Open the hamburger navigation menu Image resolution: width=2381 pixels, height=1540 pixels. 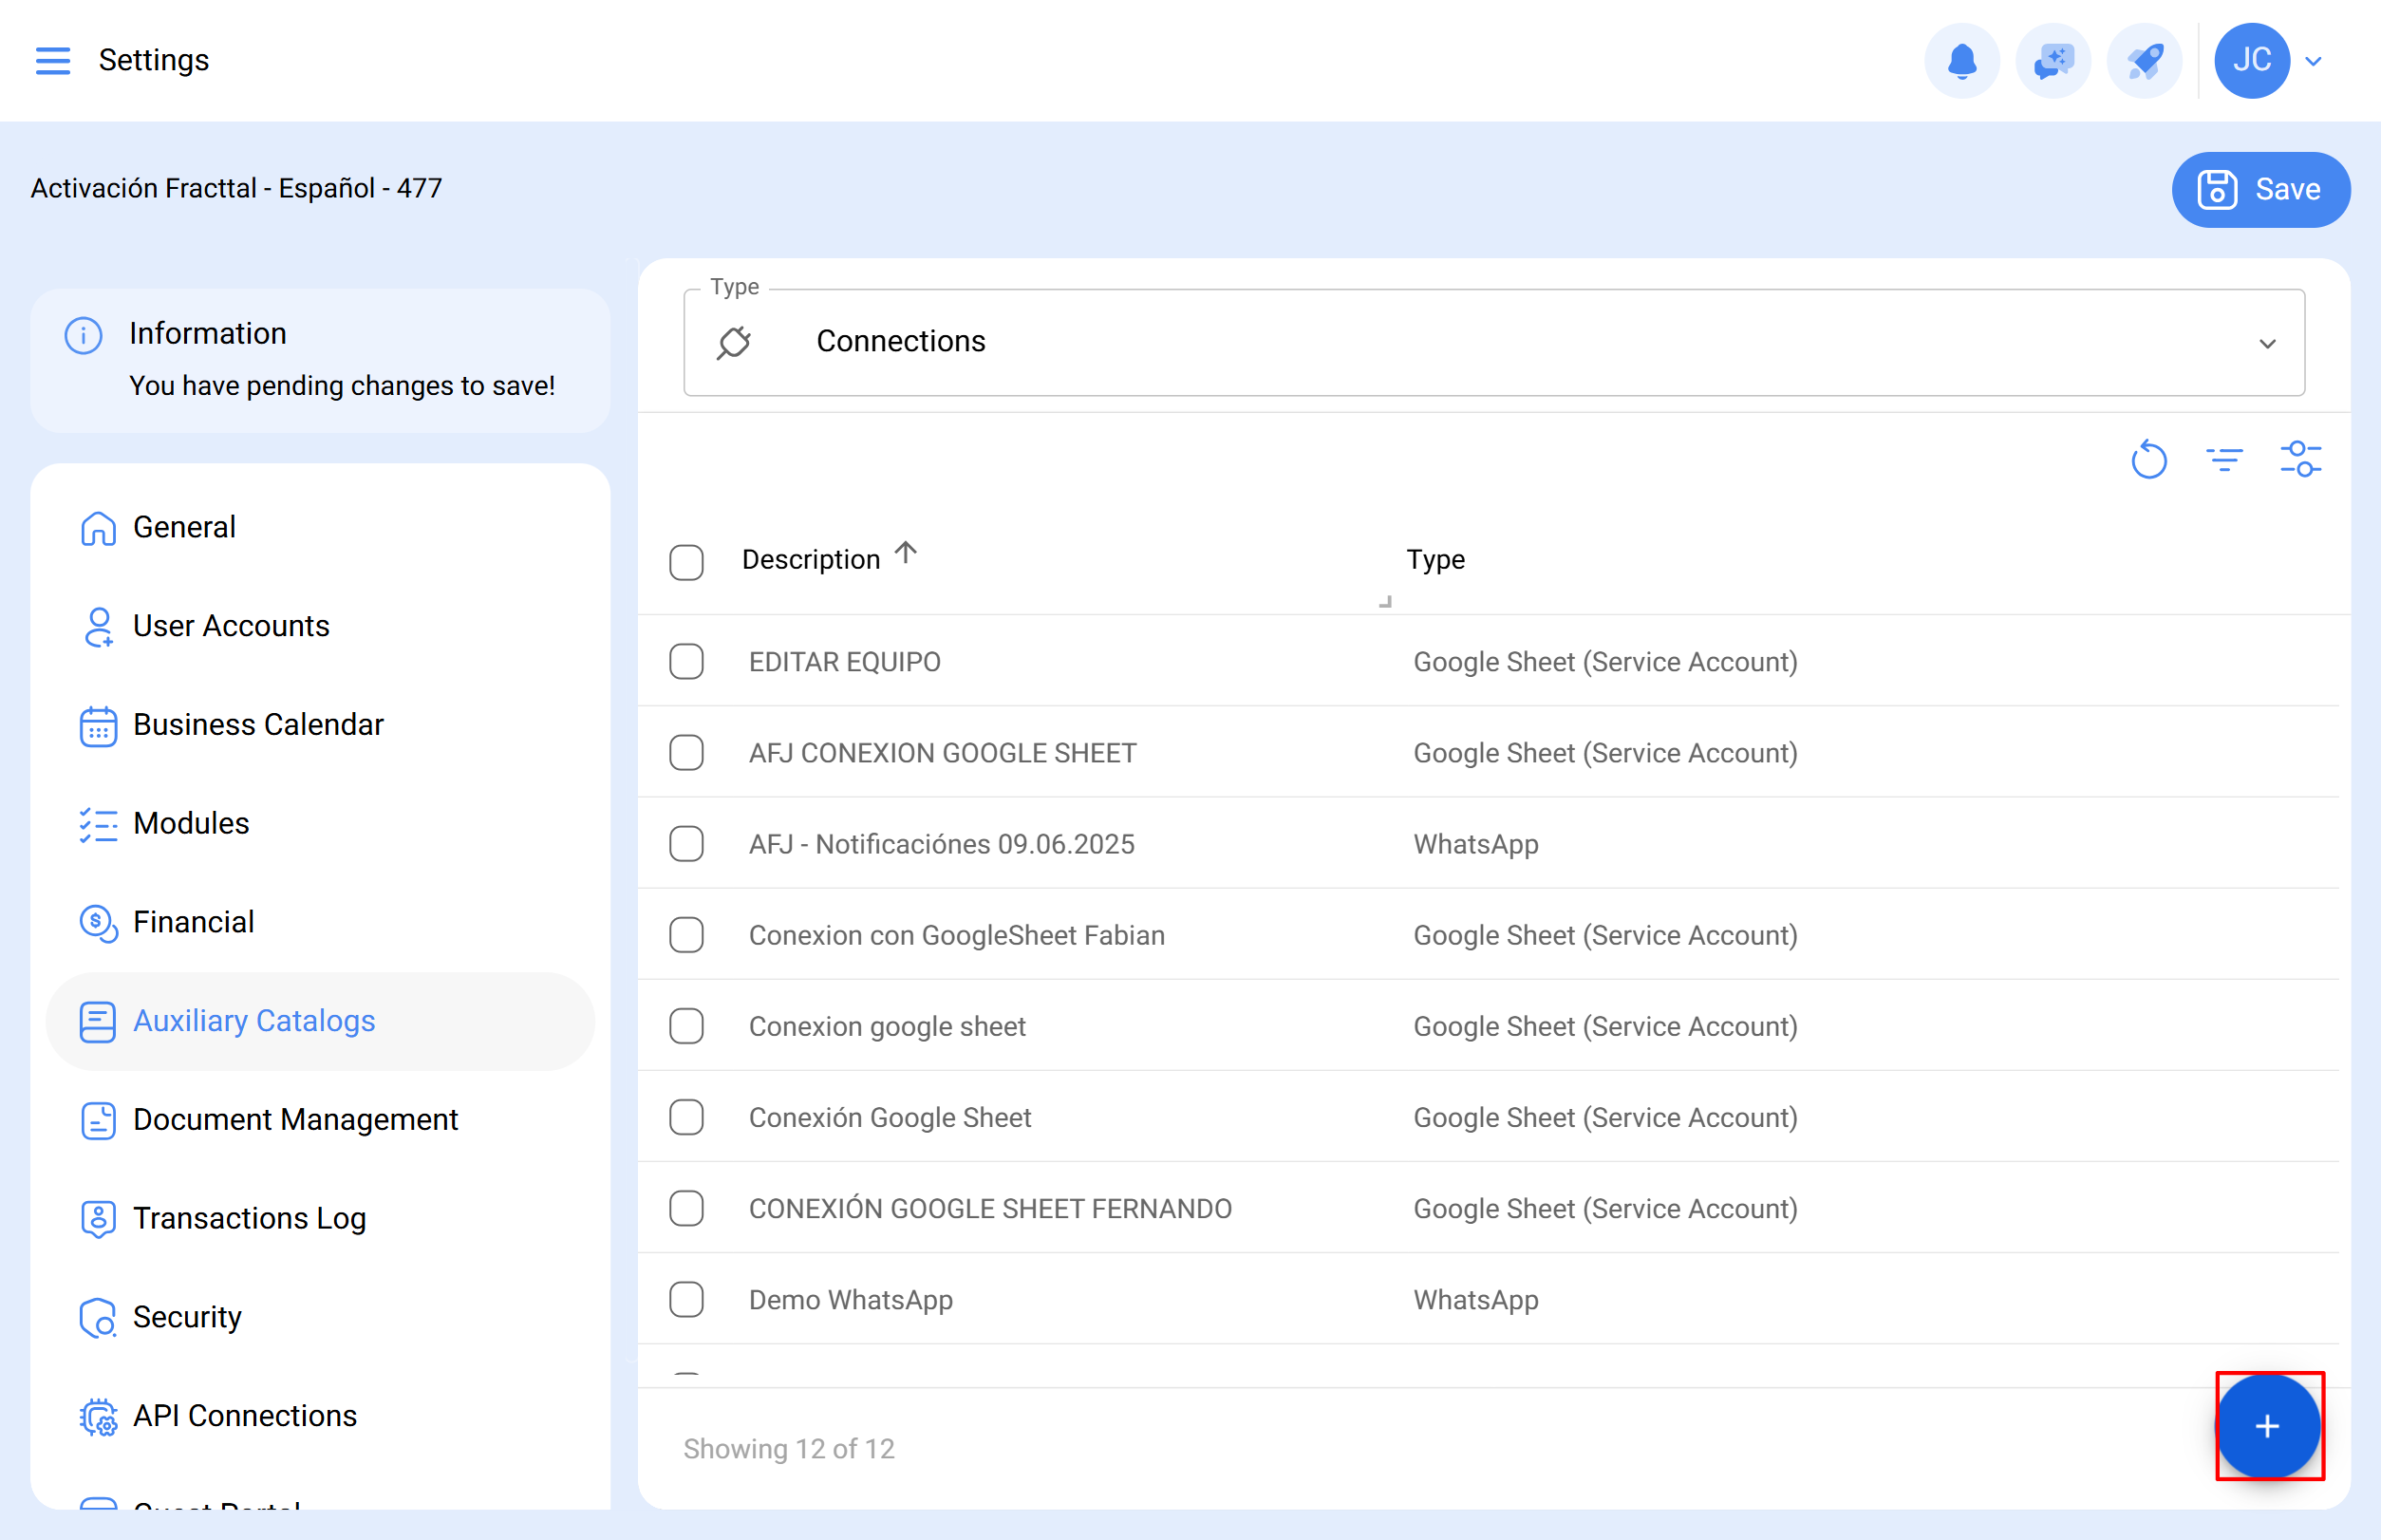[53, 60]
